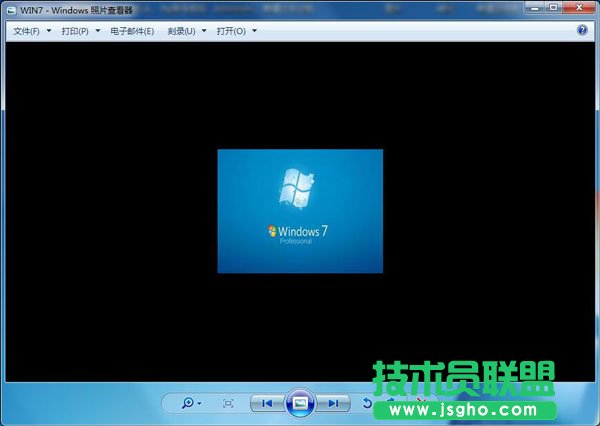
Task: Start the slide show with the round center button
Action: [300, 403]
